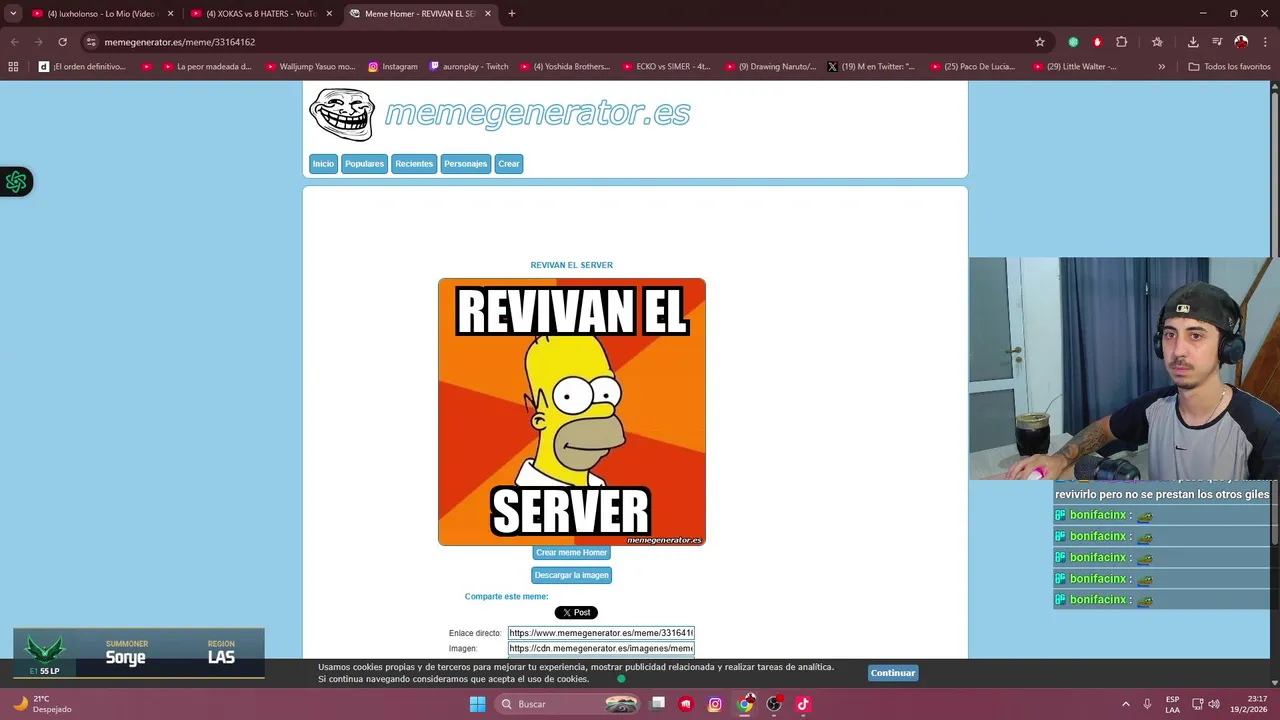Image resolution: width=1280 pixels, height=720 pixels.
Task: Open the Chrome extensions puzzle icon
Action: pos(1121,42)
